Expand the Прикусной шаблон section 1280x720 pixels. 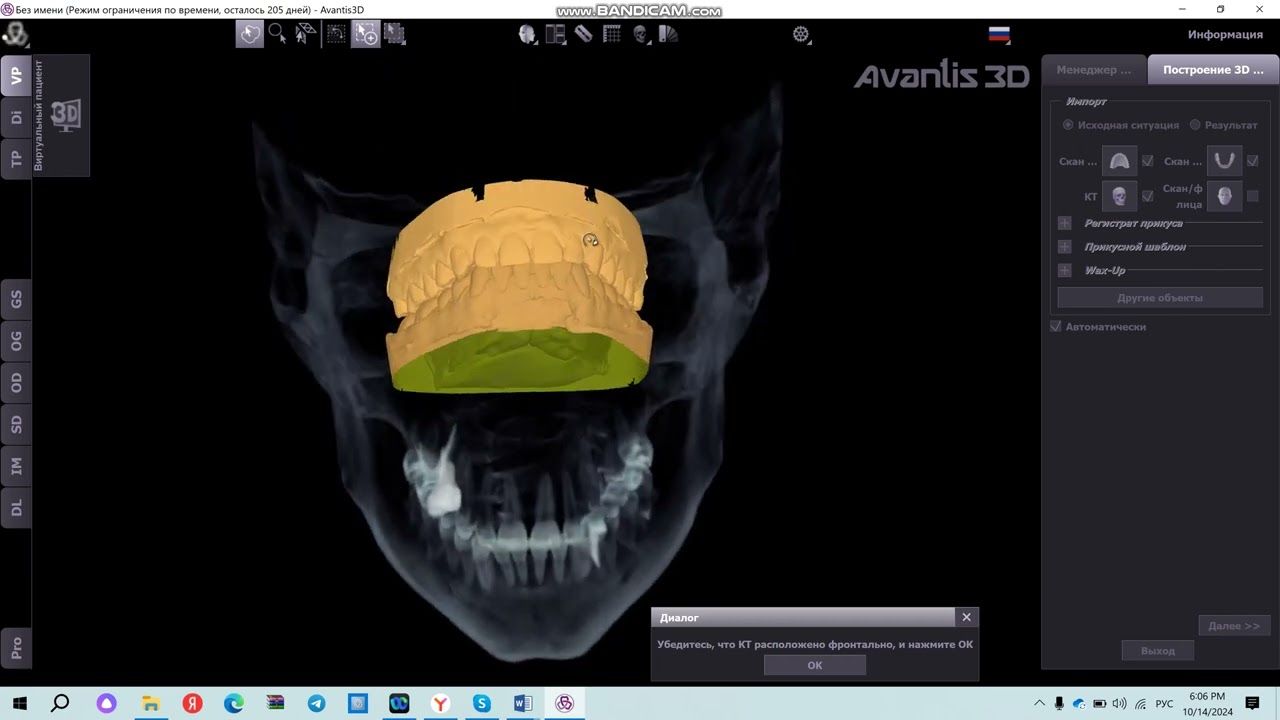(1064, 247)
